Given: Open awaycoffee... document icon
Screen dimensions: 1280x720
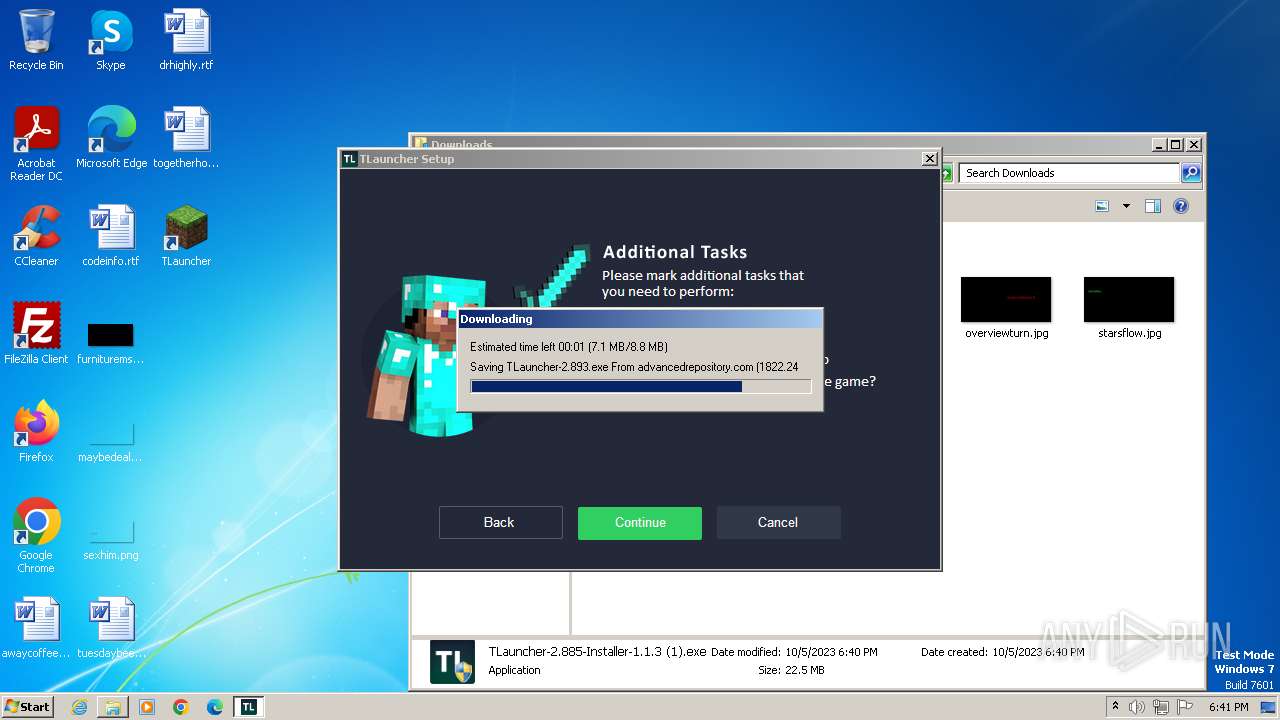Looking at the screenshot, I should pos(36,628).
